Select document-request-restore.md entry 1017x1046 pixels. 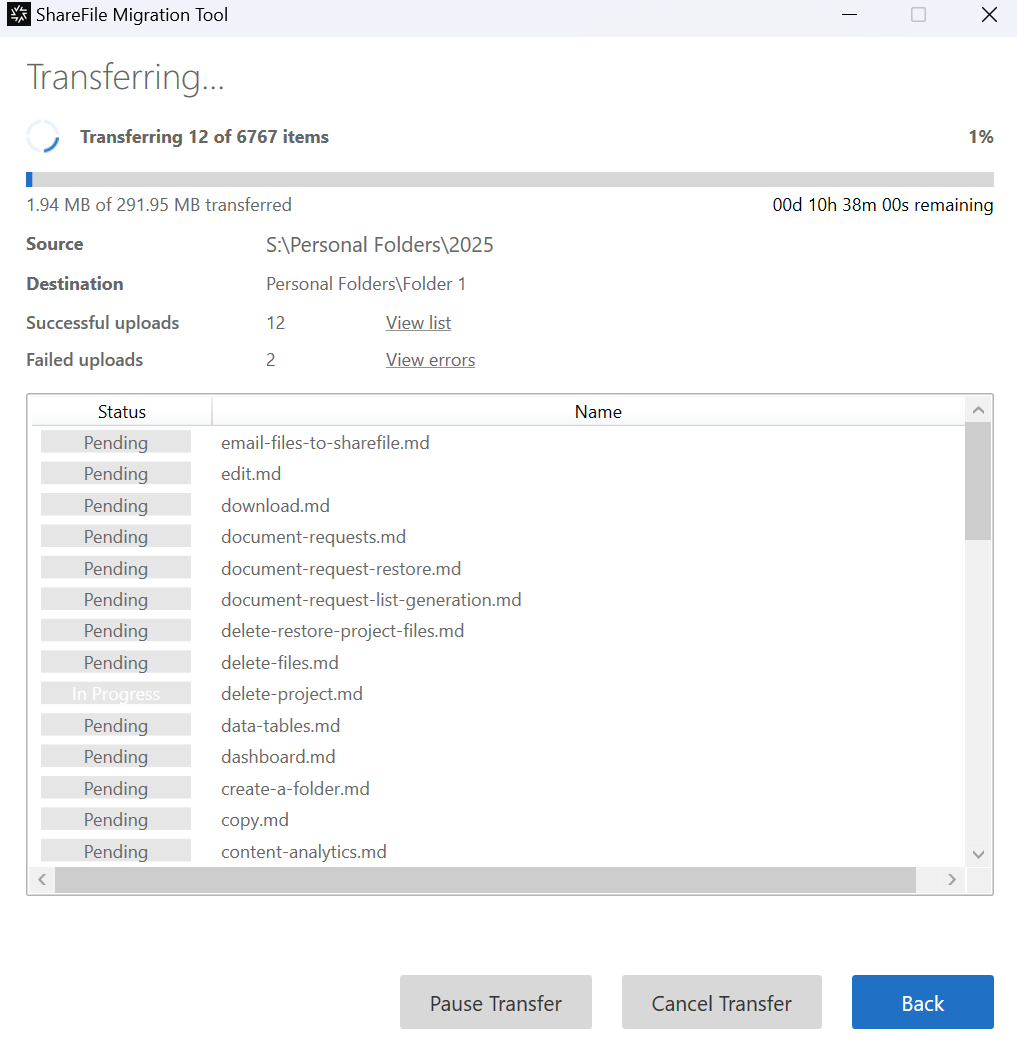341,568
